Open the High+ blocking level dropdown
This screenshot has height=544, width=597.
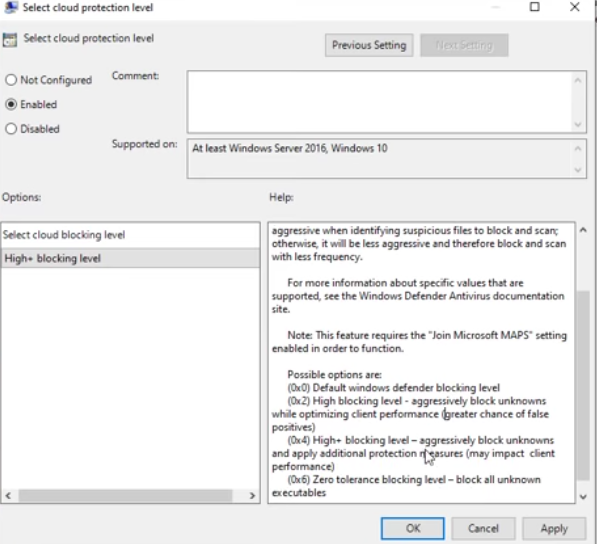[x=131, y=258]
